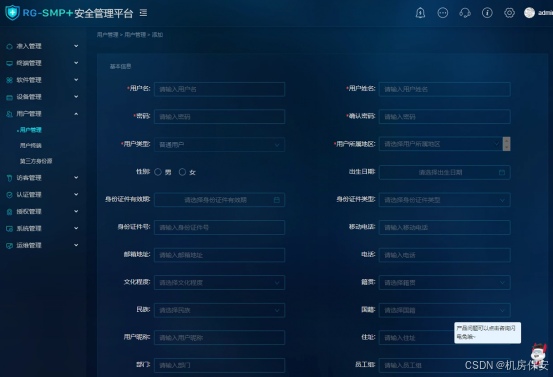The height and width of the screenshot is (377, 553).
Task: Click the 访客管理 sidebar icon
Action: (x=10, y=178)
